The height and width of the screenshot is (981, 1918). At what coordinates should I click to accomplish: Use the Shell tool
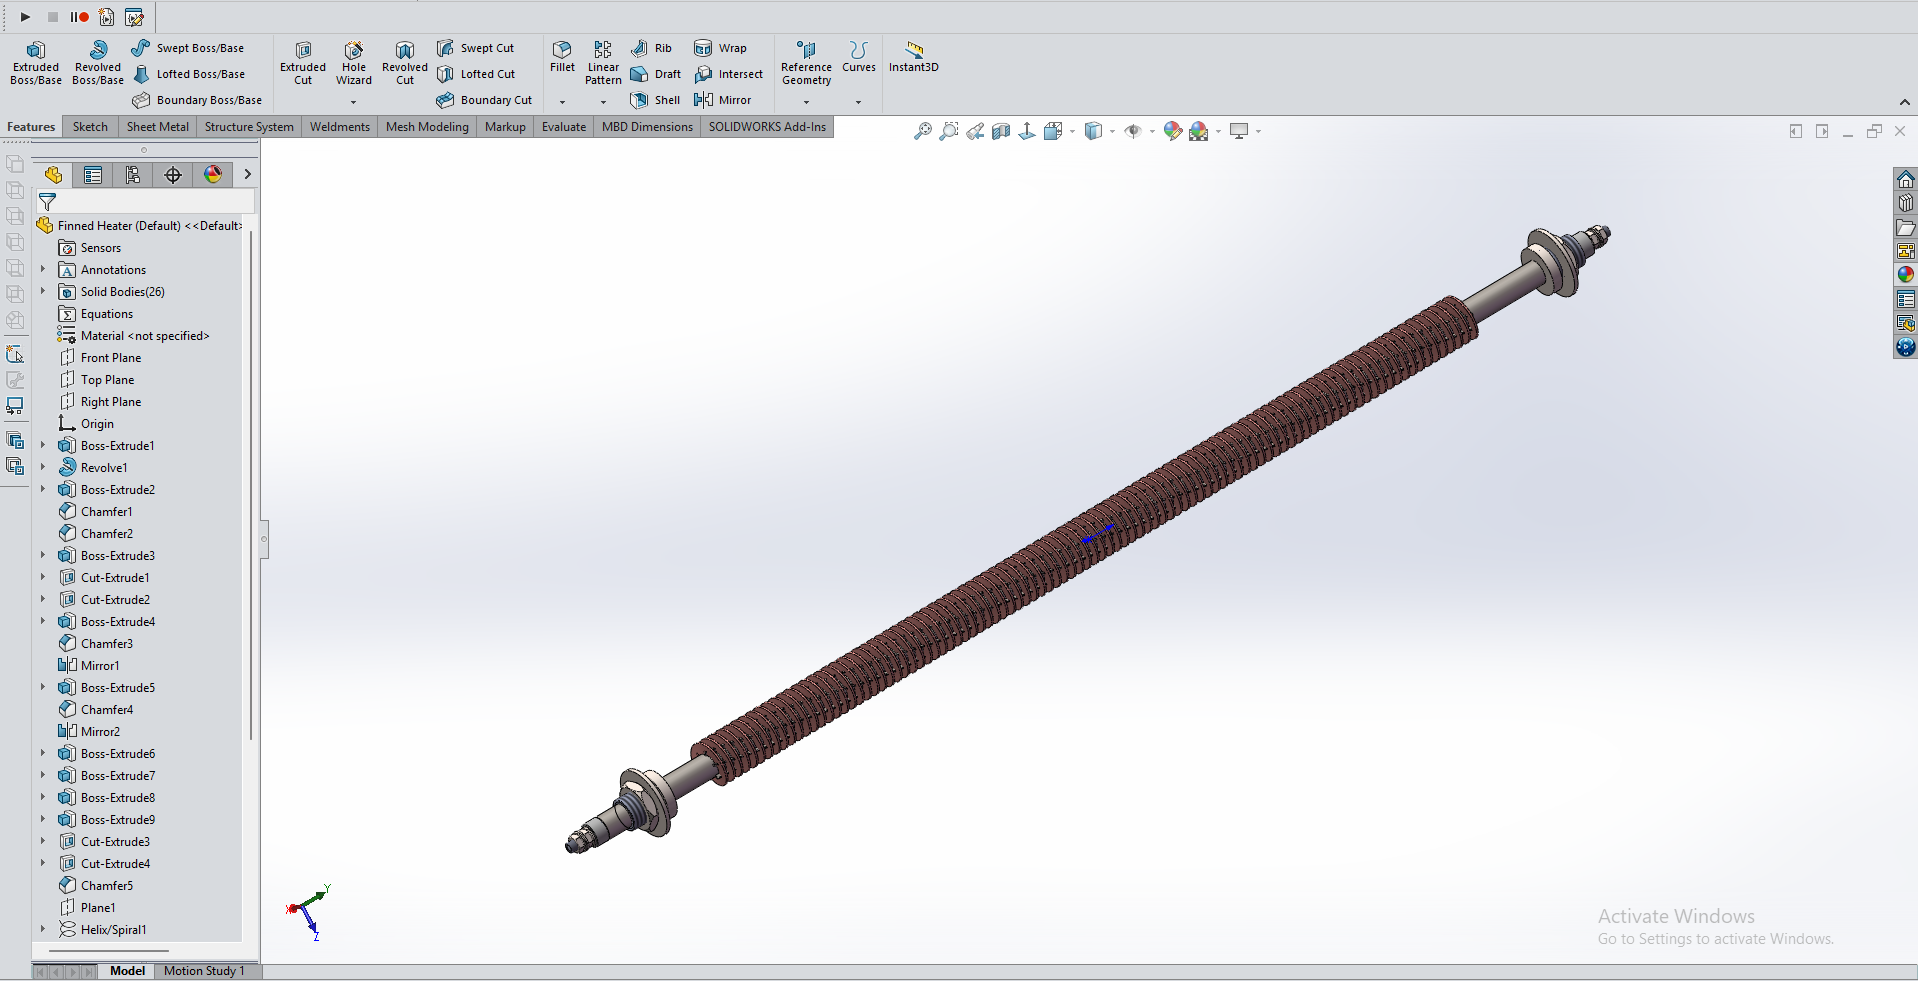[x=655, y=100]
